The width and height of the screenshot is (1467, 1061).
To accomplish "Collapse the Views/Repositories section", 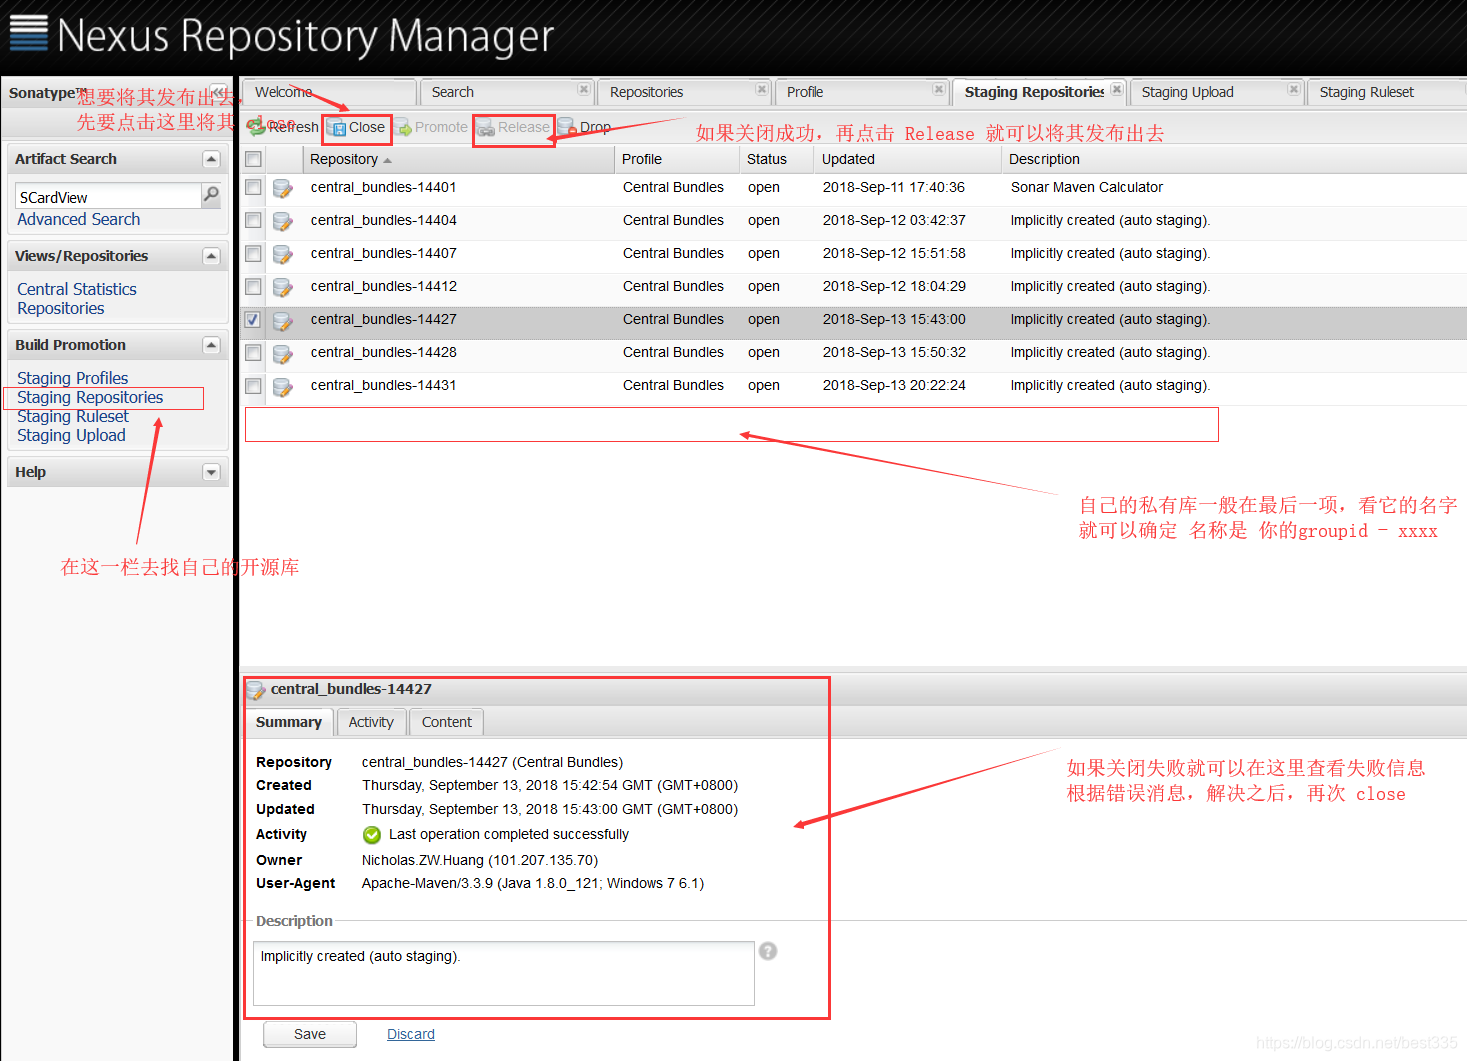I will (x=211, y=256).
